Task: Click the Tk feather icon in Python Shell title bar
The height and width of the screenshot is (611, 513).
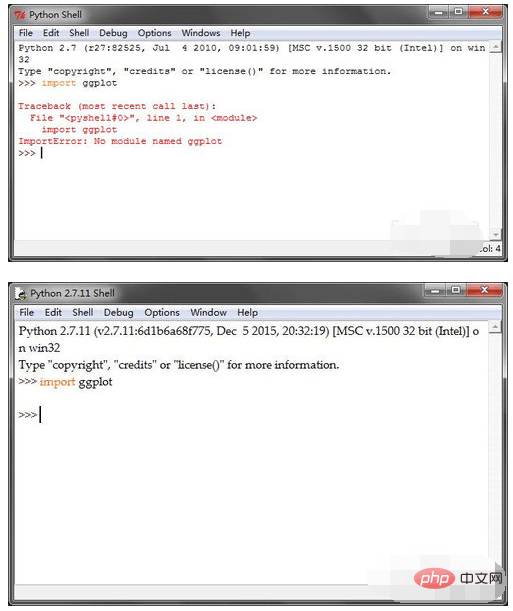Action: (20, 15)
